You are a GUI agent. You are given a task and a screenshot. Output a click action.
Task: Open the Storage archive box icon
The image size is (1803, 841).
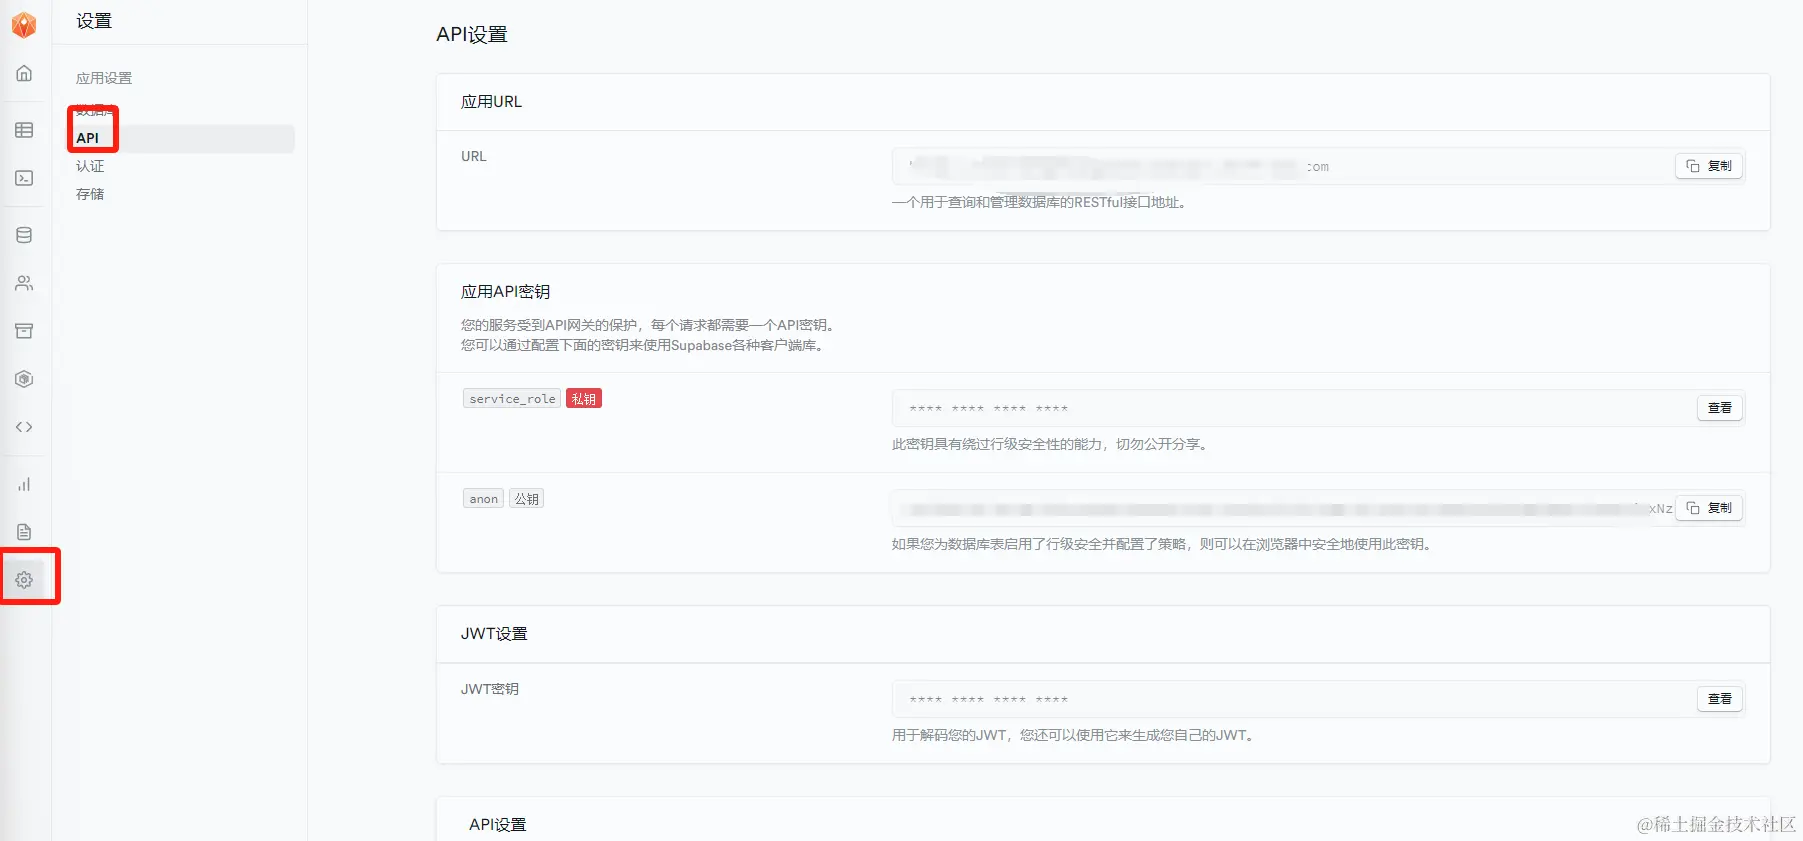[24, 331]
